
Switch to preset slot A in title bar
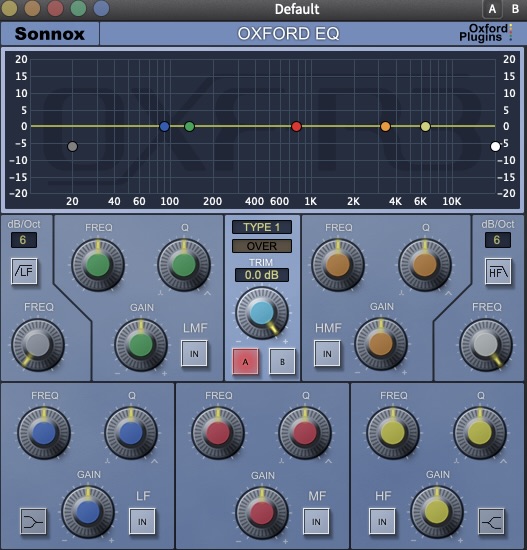coord(492,9)
